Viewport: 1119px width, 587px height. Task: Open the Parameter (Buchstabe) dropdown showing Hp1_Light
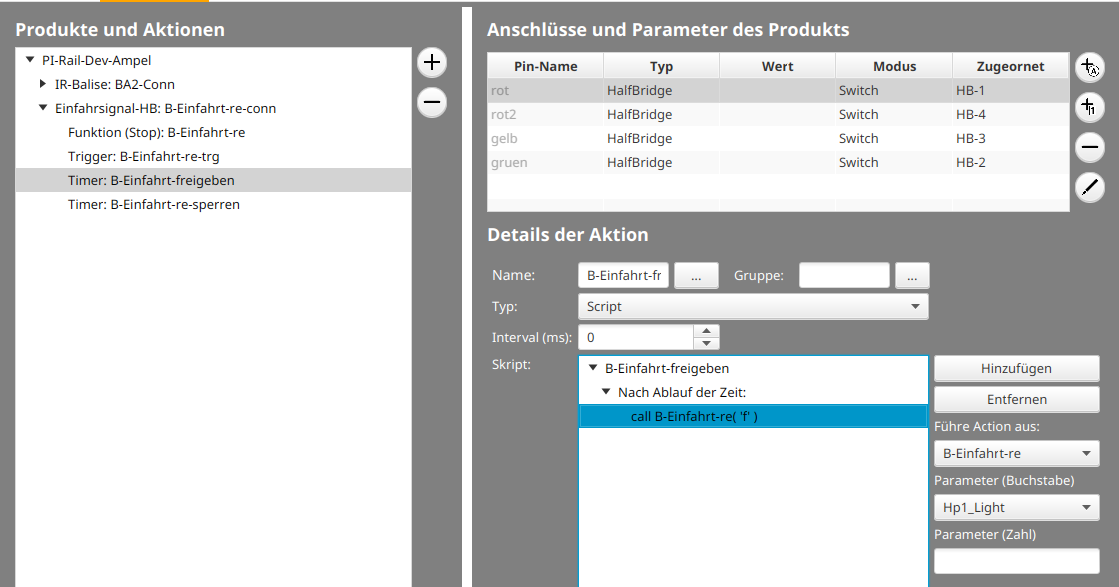(x=1016, y=507)
